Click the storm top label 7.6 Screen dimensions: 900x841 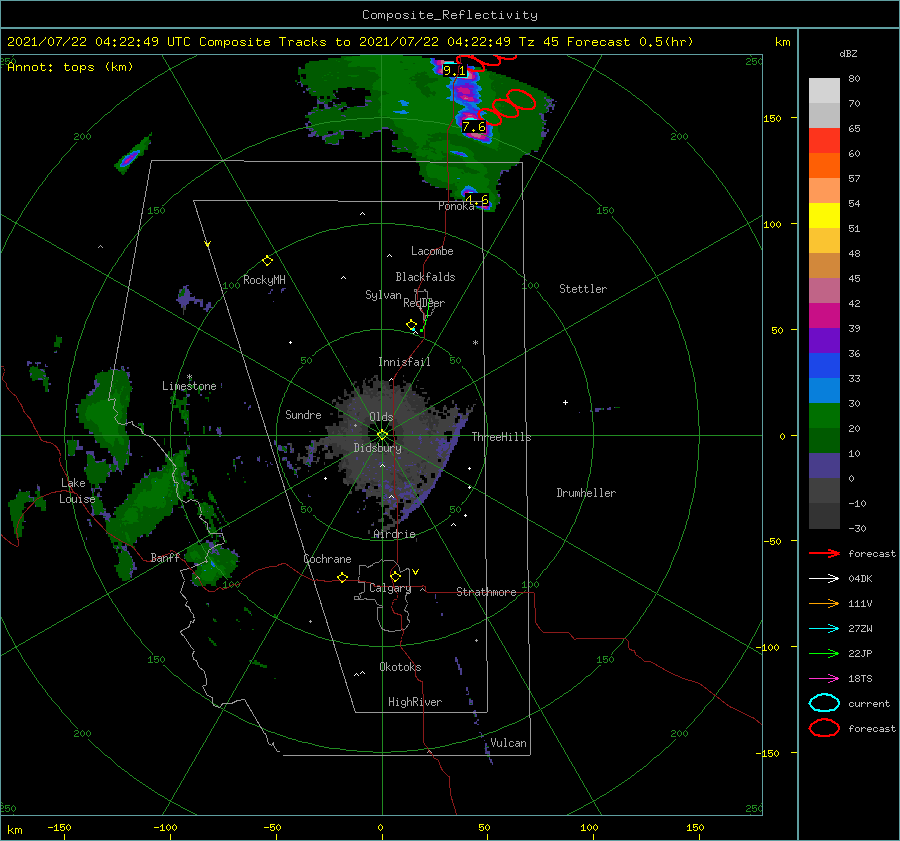pos(474,126)
